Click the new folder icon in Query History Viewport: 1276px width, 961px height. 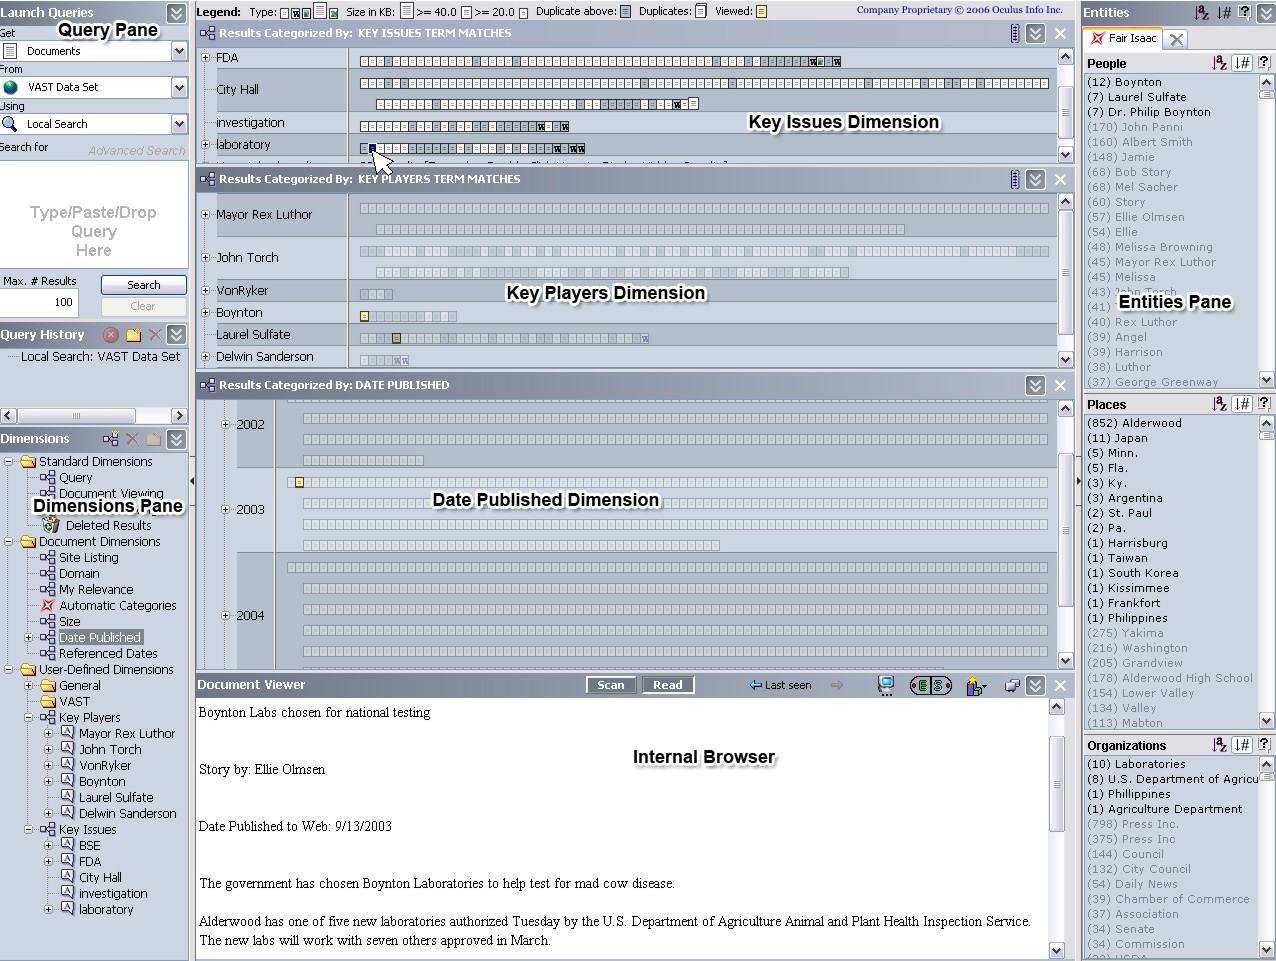point(133,335)
